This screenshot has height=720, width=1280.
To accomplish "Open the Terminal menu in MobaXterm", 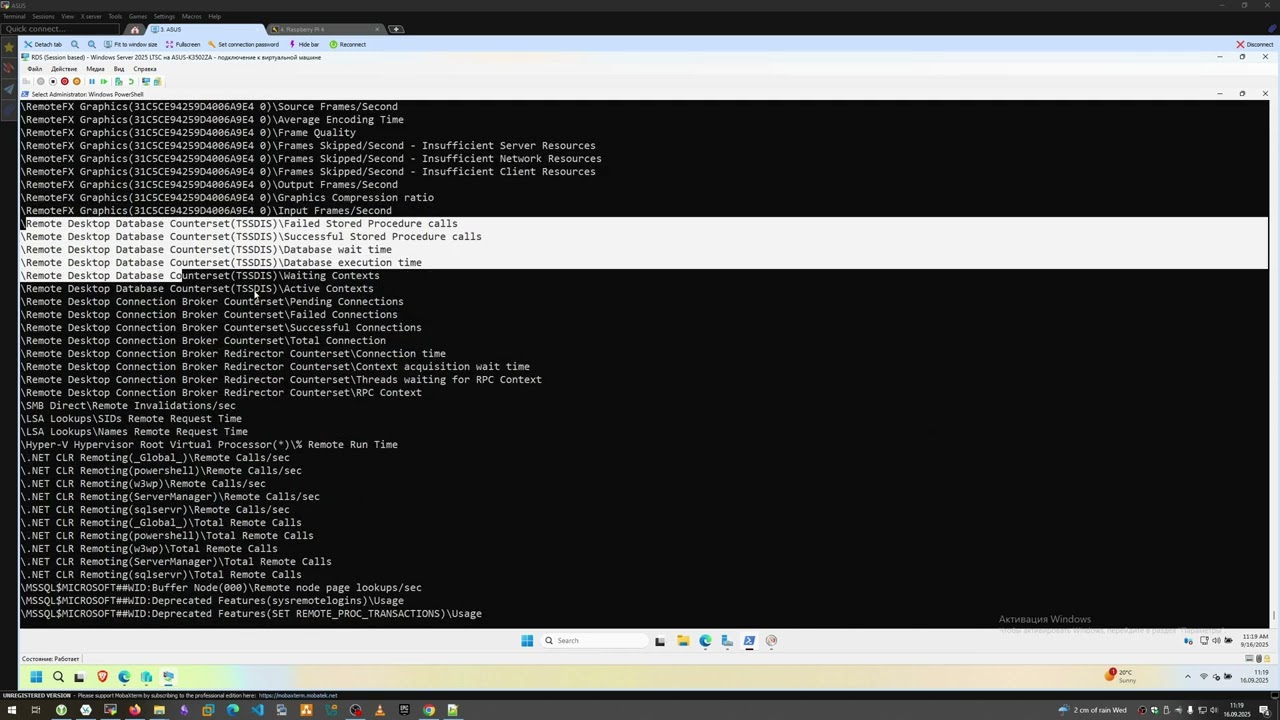I will [x=15, y=16].
